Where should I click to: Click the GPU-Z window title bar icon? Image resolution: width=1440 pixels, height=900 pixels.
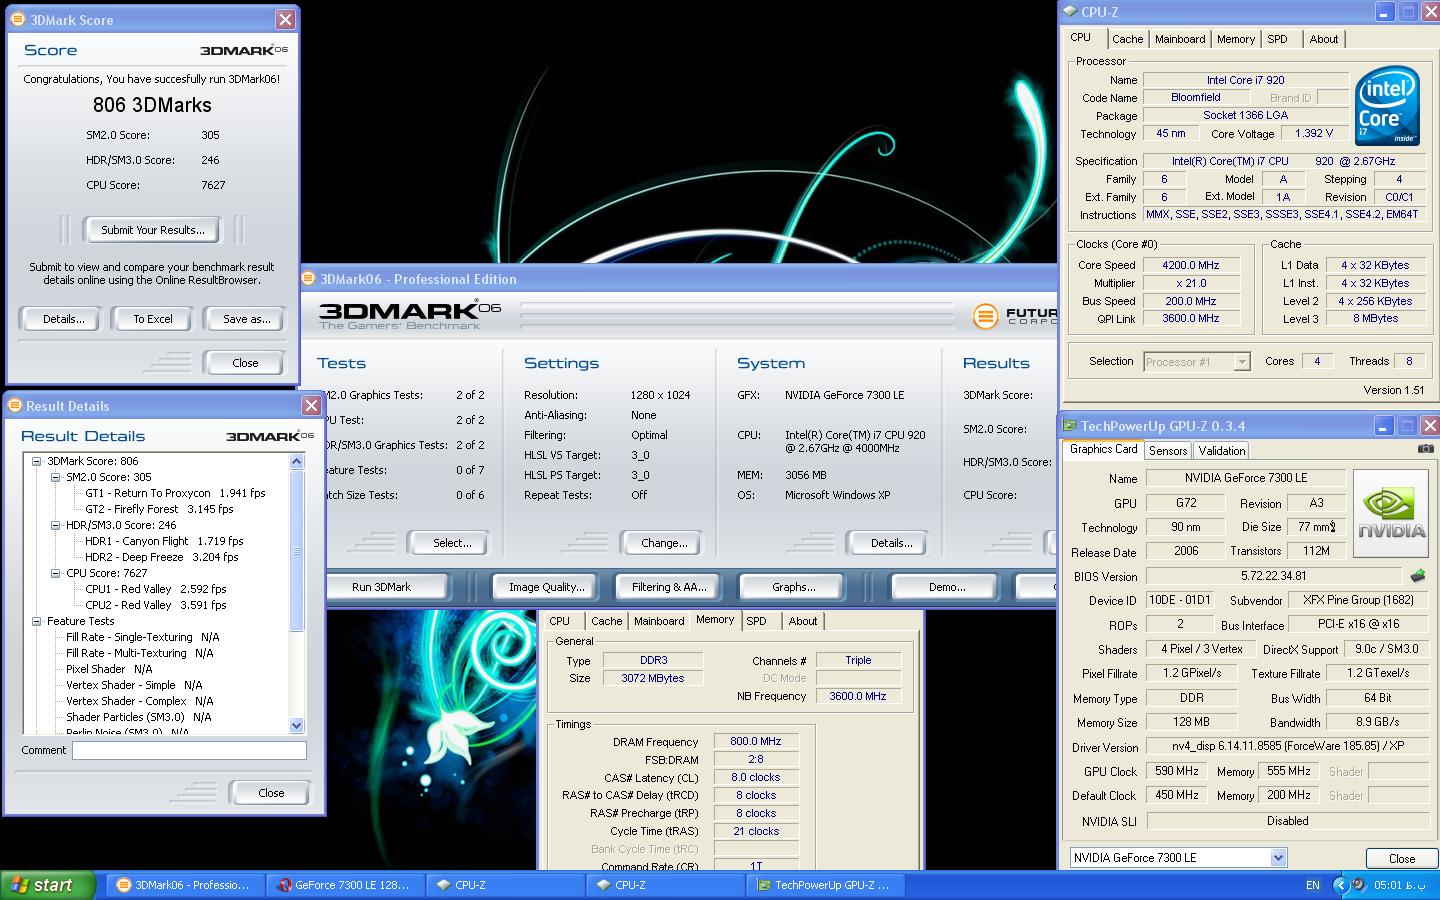click(1070, 425)
